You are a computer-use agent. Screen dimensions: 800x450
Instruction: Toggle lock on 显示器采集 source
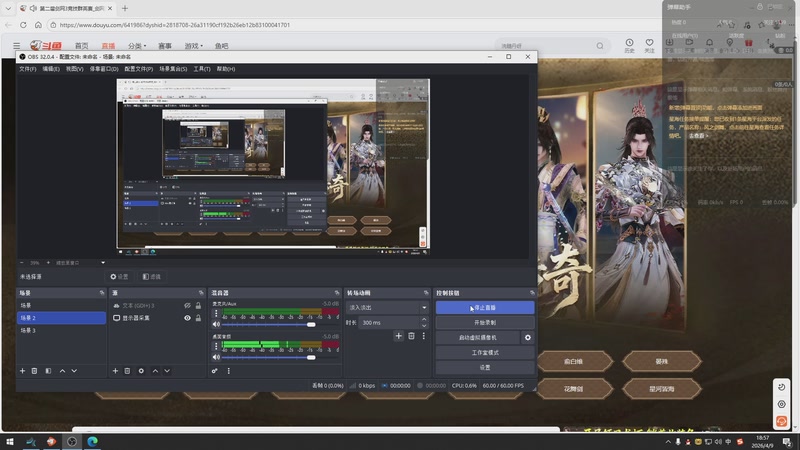[x=198, y=318]
